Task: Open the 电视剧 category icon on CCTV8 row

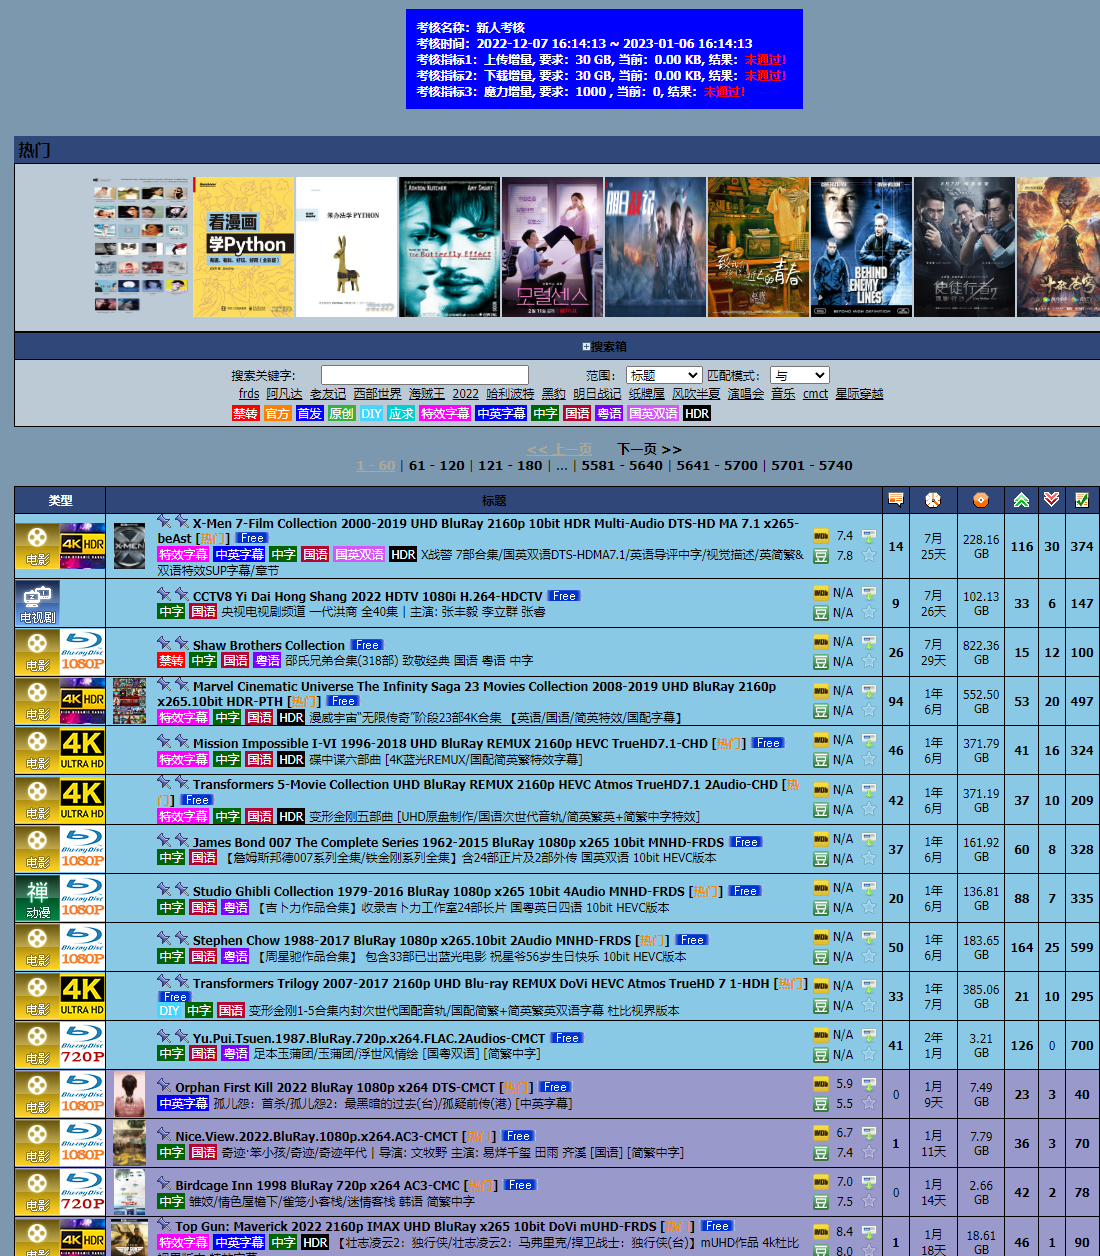Action: click(x=37, y=603)
